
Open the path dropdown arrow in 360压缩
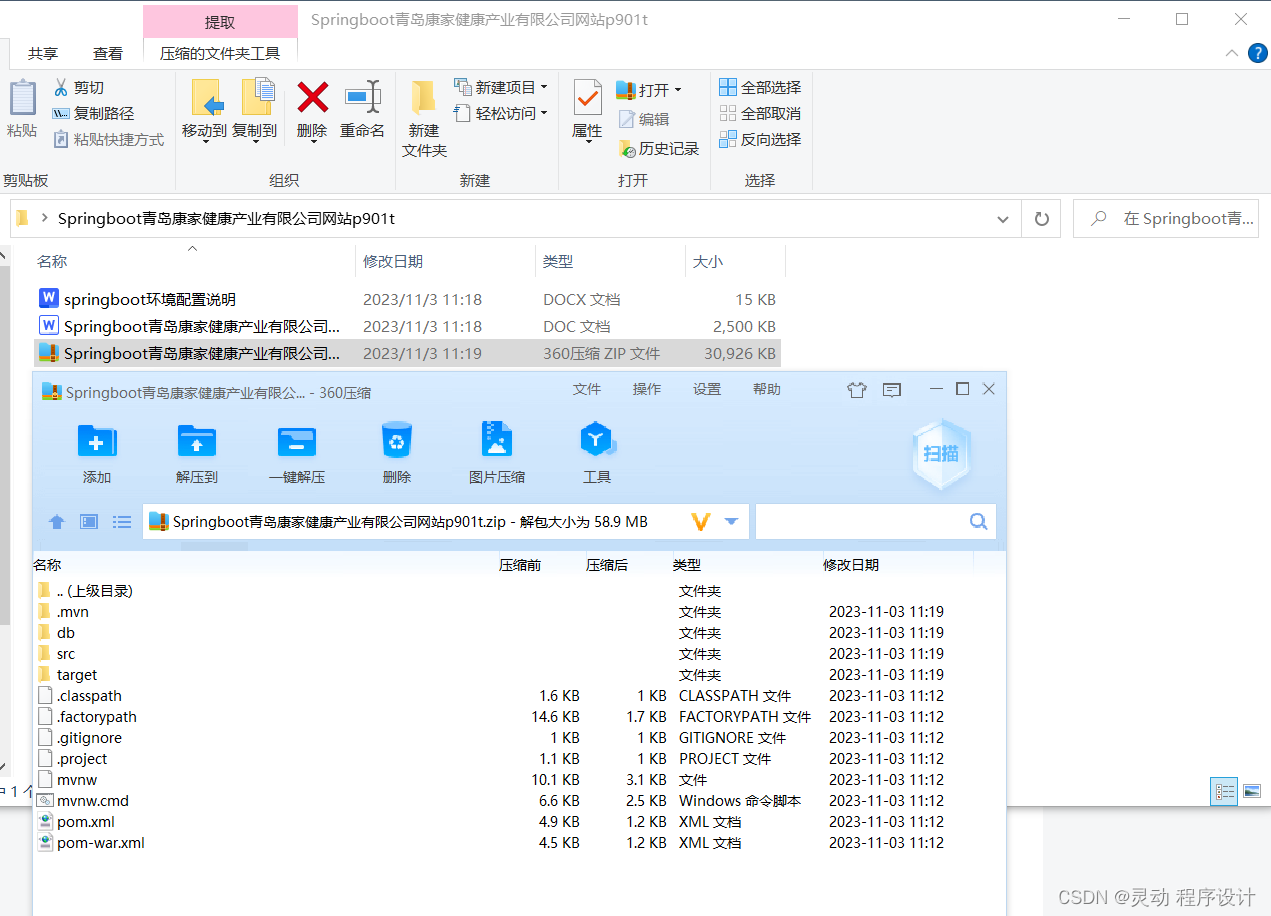[731, 522]
